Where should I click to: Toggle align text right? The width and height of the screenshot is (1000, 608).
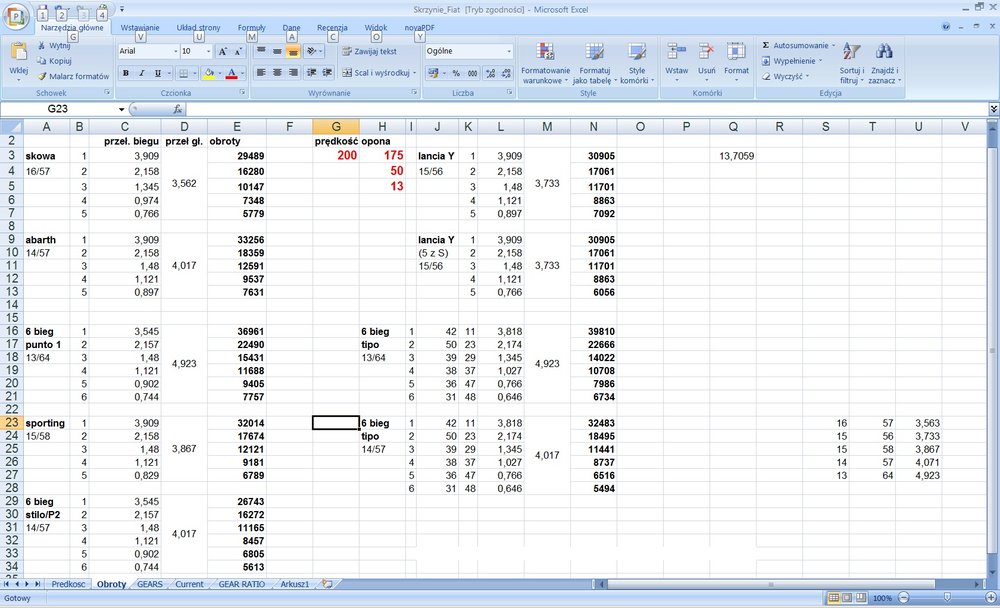click(x=293, y=73)
